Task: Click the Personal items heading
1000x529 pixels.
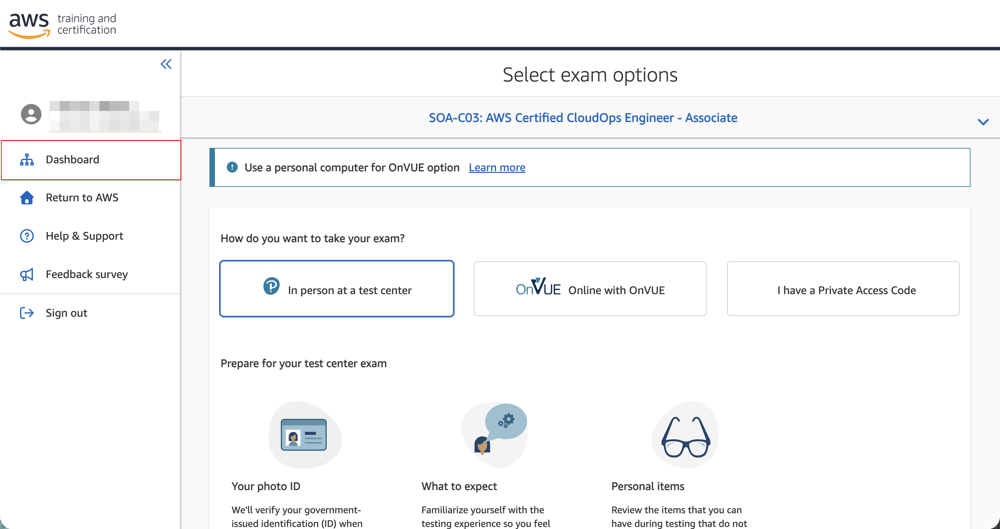Action: 648,486
